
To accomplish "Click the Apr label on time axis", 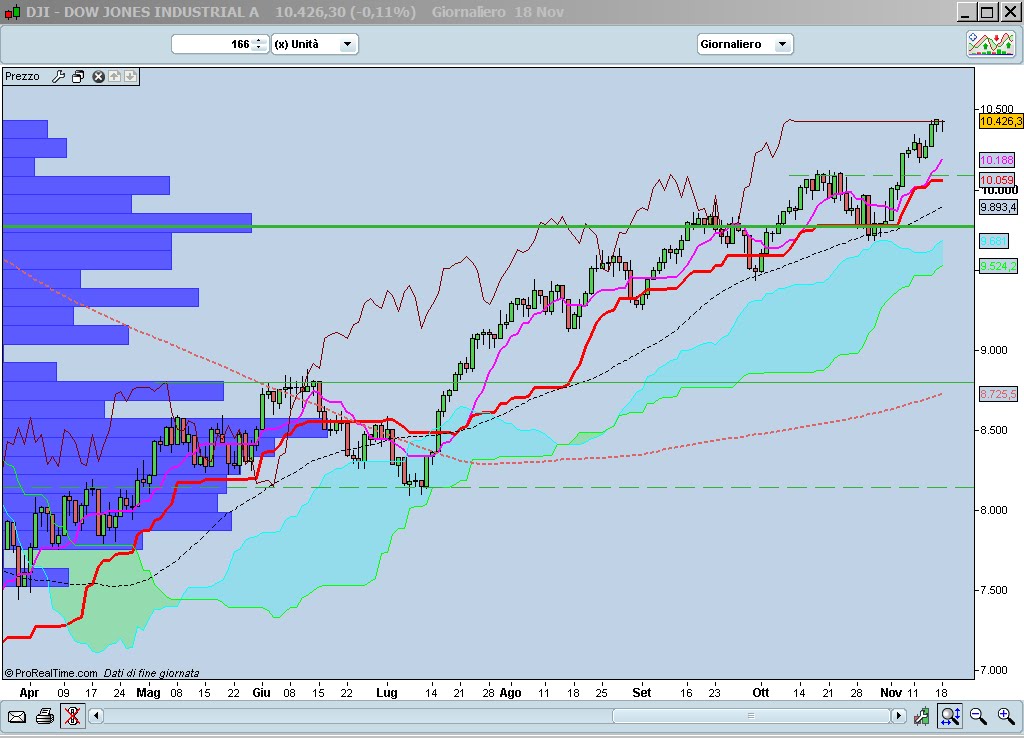I will [x=29, y=692].
